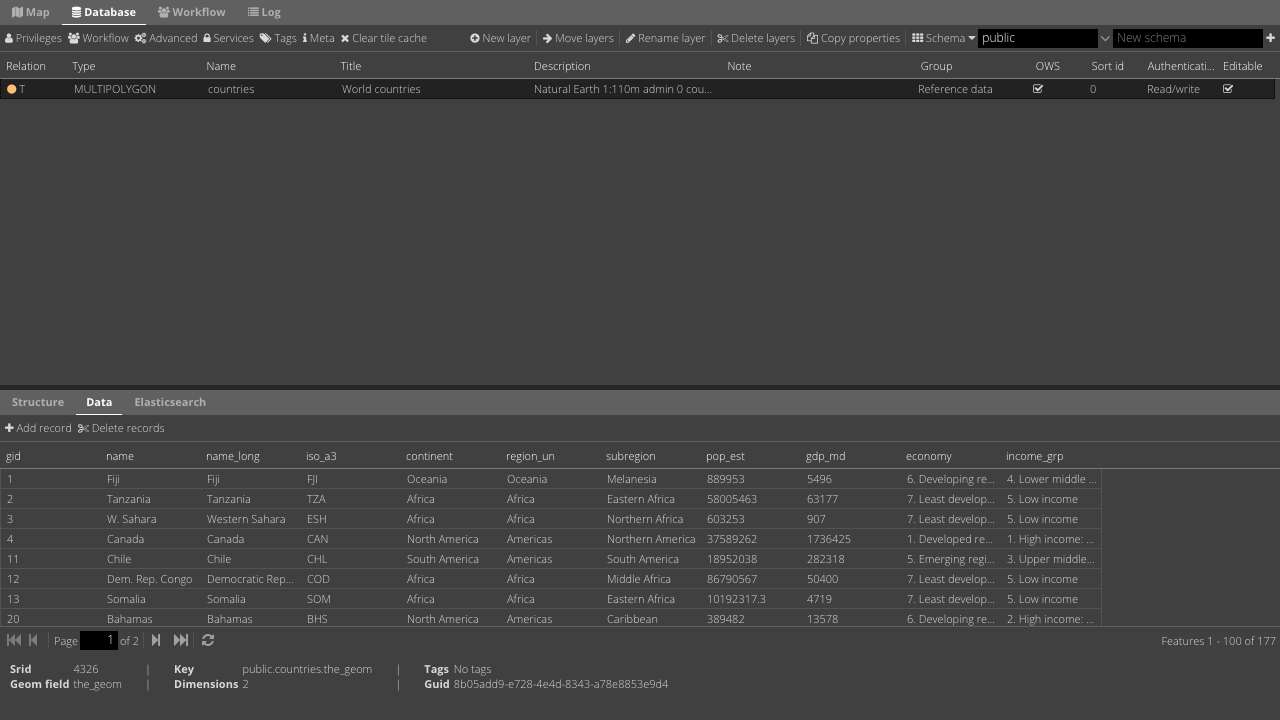This screenshot has width=1280, height=720.
Task: Click Add record
Action: point(38,428)
